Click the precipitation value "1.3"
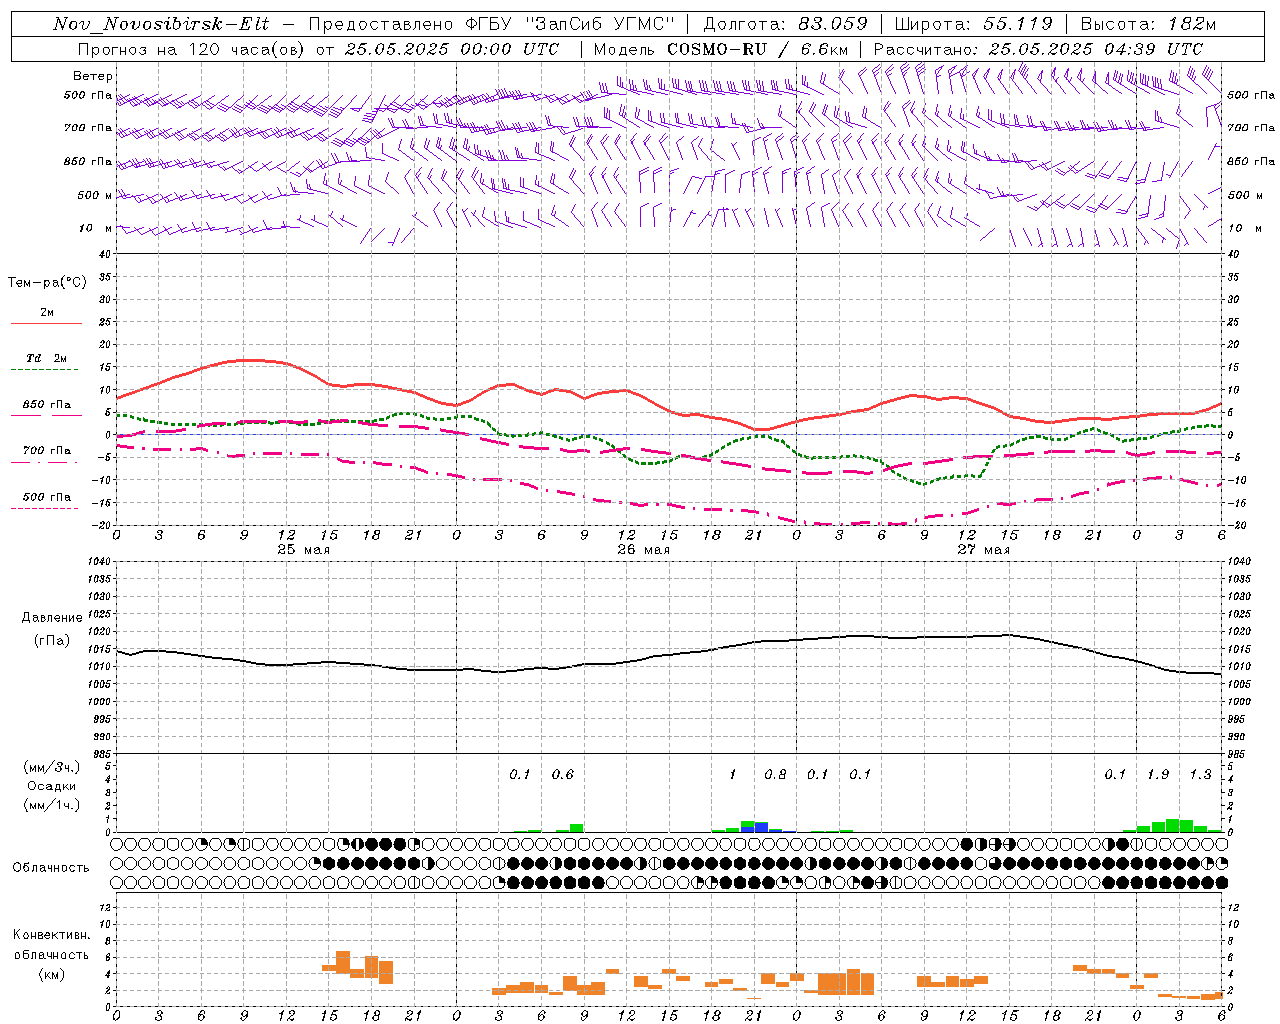1280x1024 pixels. 1200,774
